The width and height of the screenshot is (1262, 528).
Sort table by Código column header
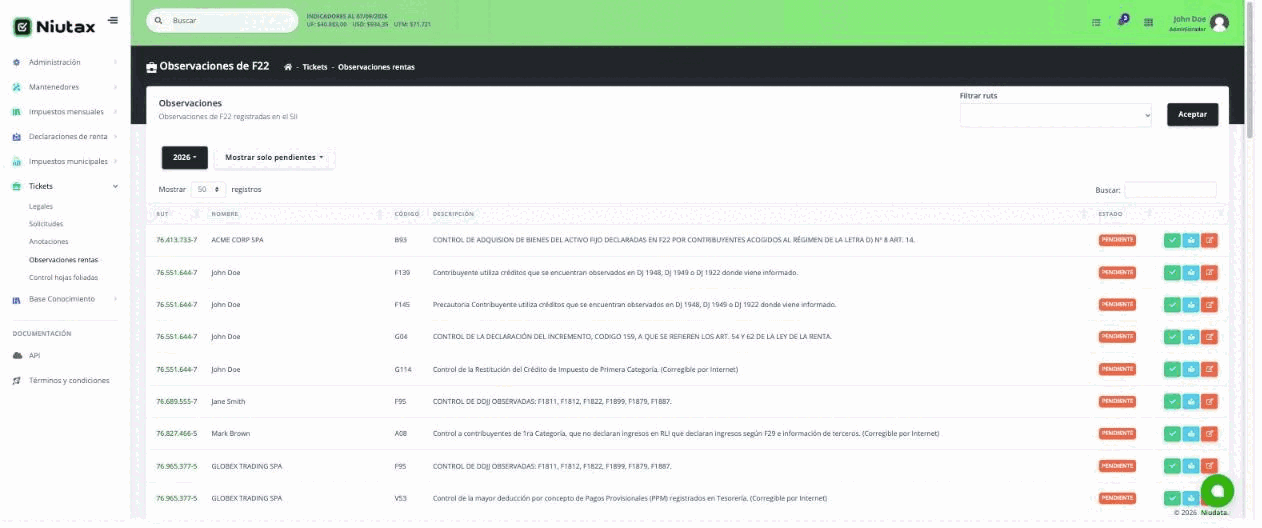coord(408,214)
